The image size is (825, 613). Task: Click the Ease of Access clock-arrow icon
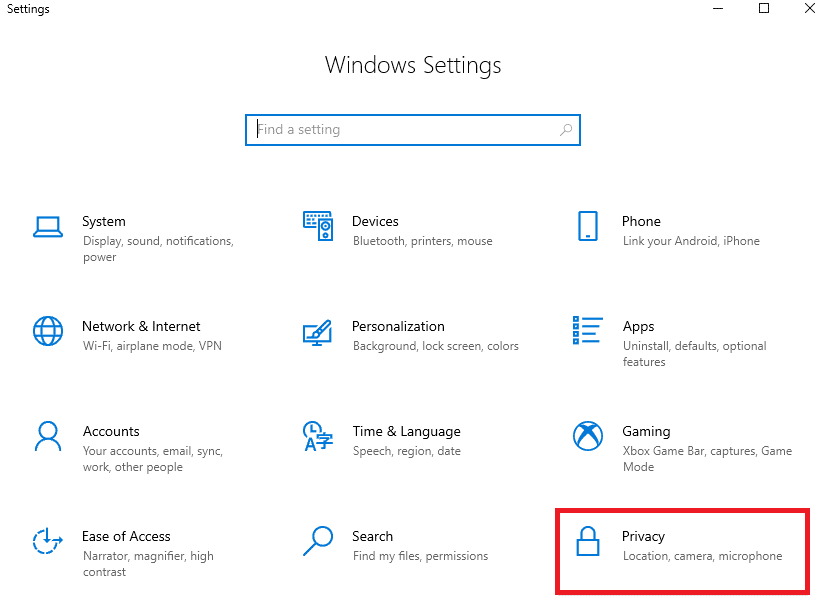[48, 540]
